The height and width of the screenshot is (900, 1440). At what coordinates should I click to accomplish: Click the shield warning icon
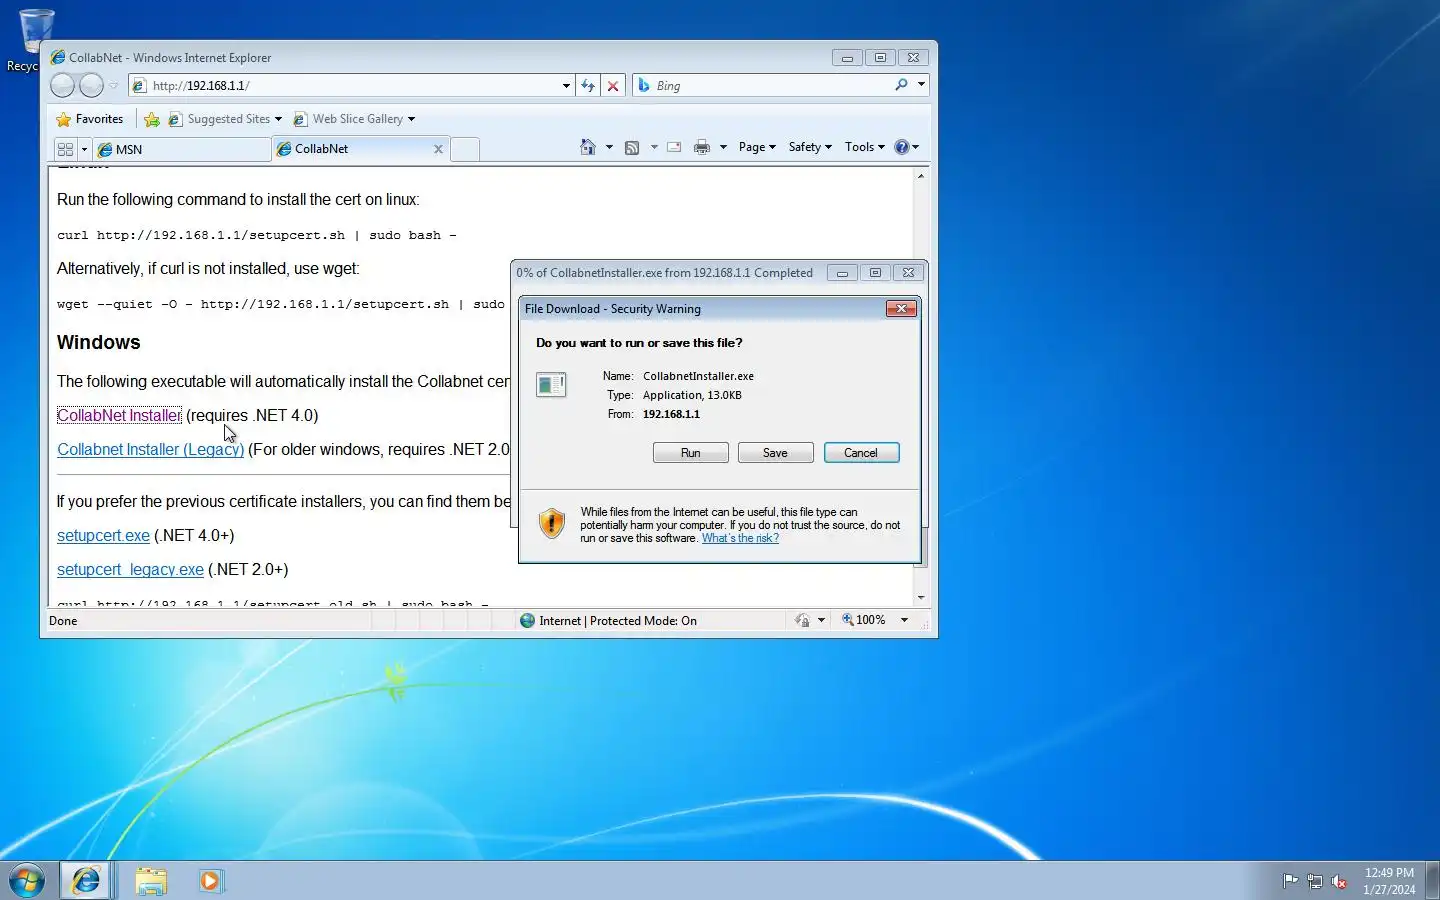(552, 523)
